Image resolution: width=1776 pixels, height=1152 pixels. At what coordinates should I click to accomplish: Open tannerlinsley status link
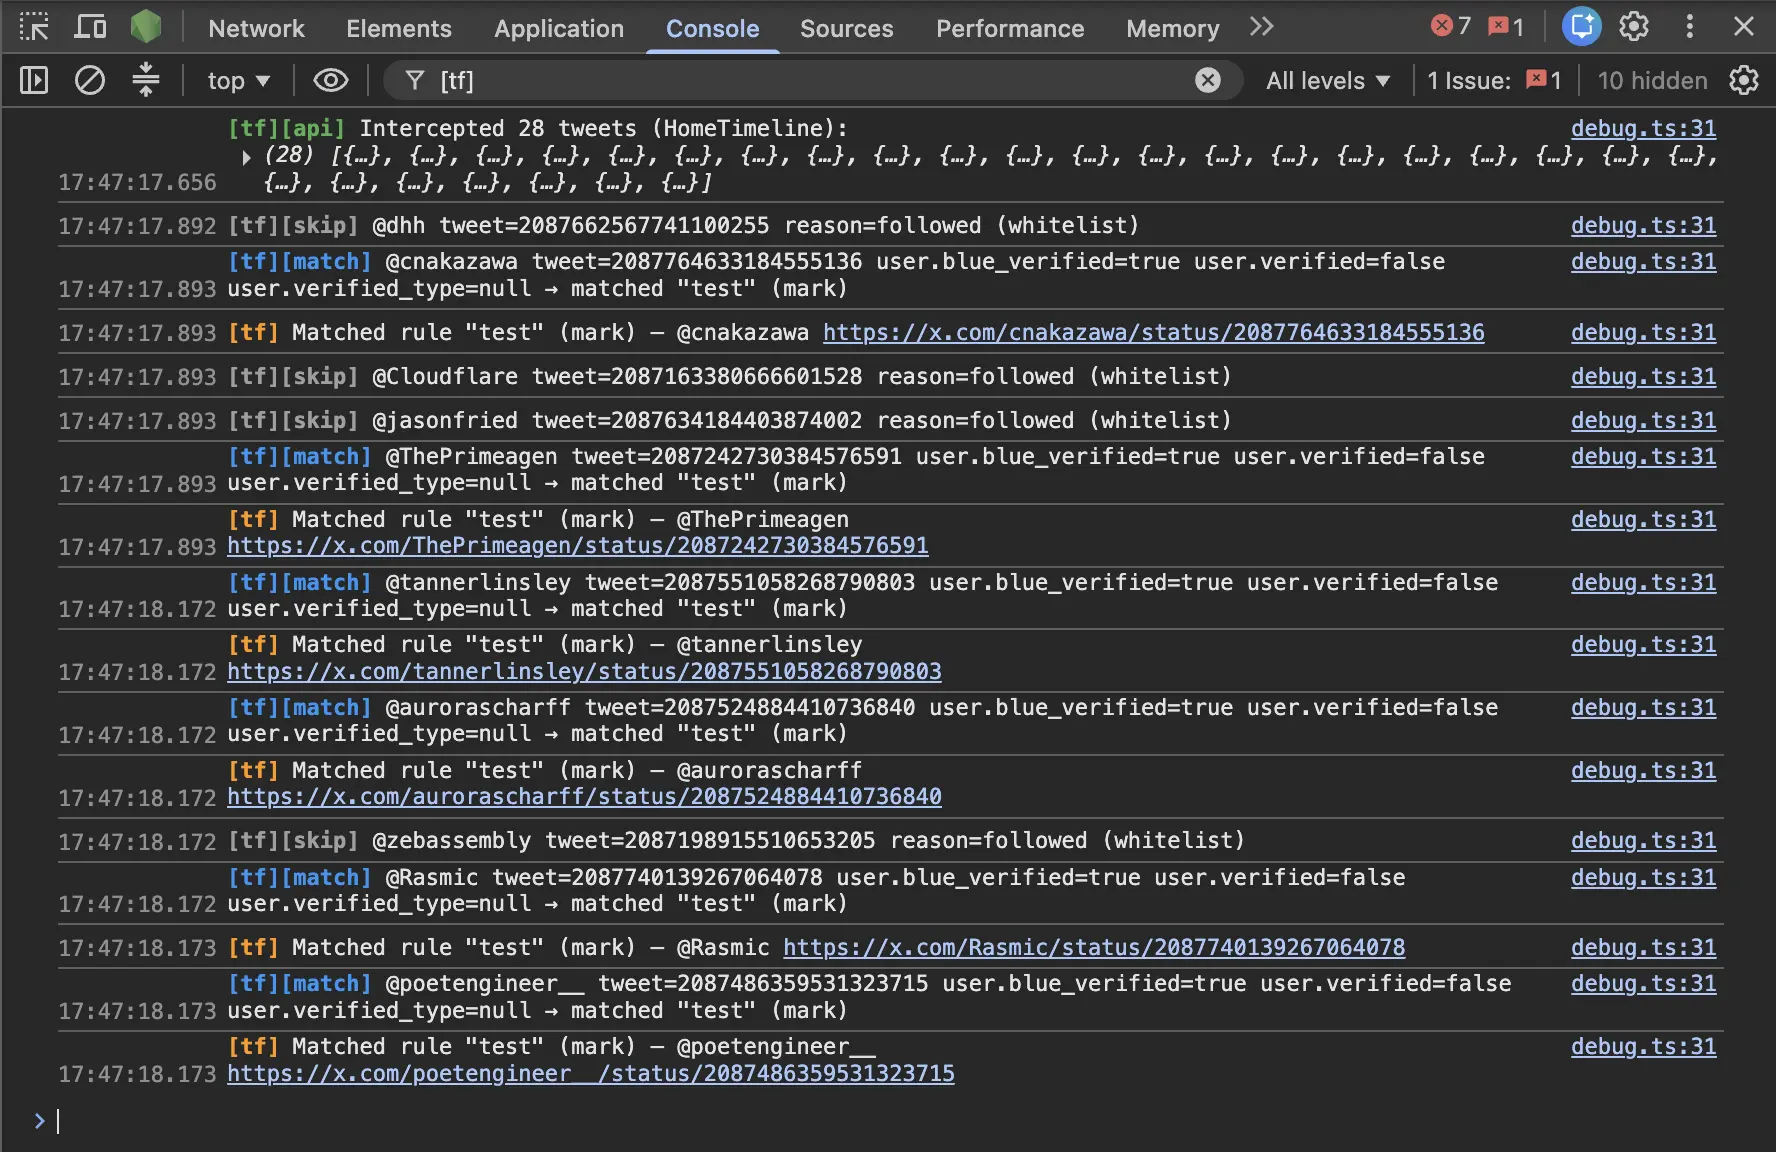click(584, 672)
